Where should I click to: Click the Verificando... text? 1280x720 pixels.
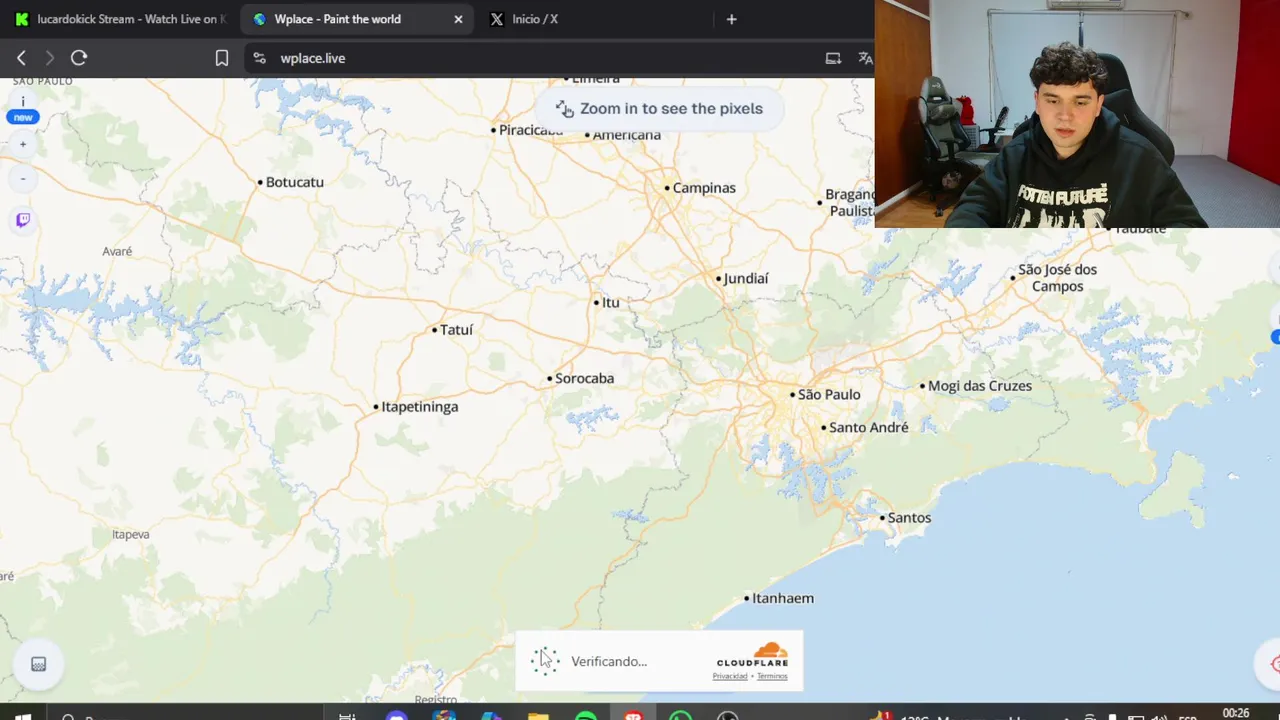[x=609, y=662]
